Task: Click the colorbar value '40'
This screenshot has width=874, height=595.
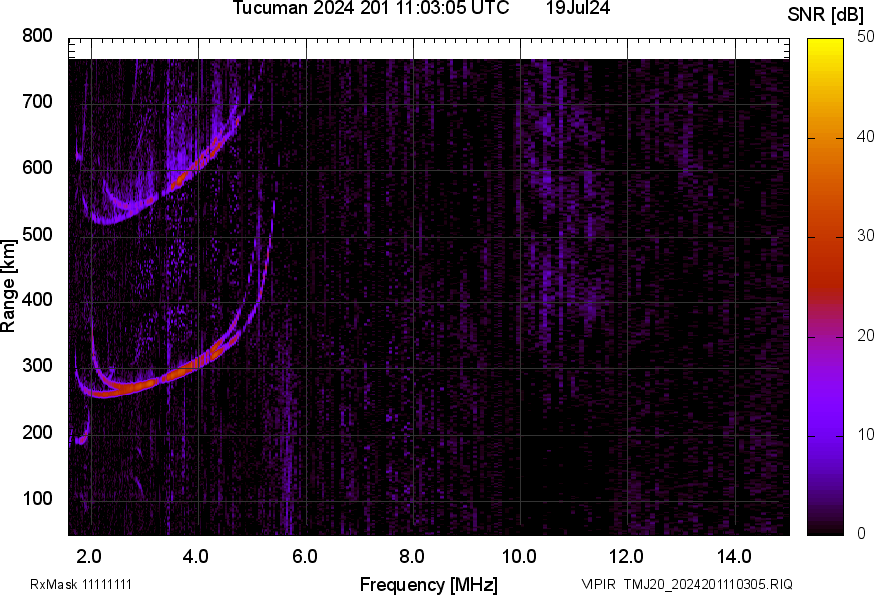Action: click(865, 137)
